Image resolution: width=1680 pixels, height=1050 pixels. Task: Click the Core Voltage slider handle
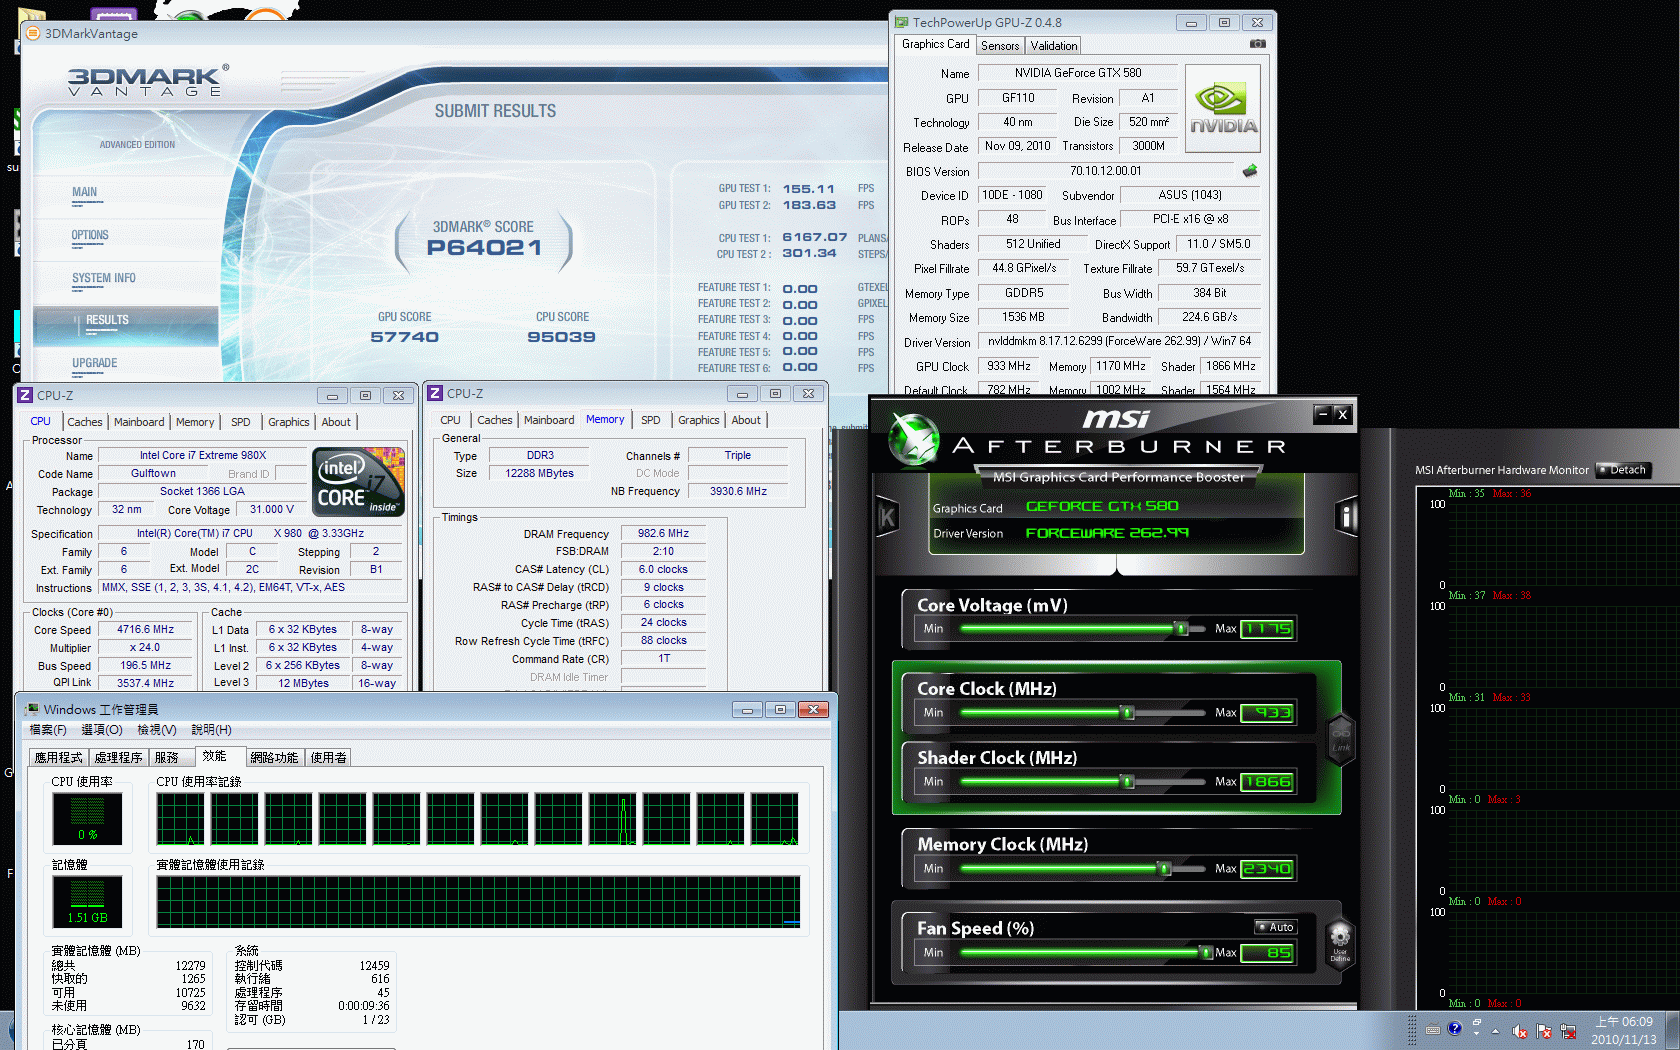1181,629
